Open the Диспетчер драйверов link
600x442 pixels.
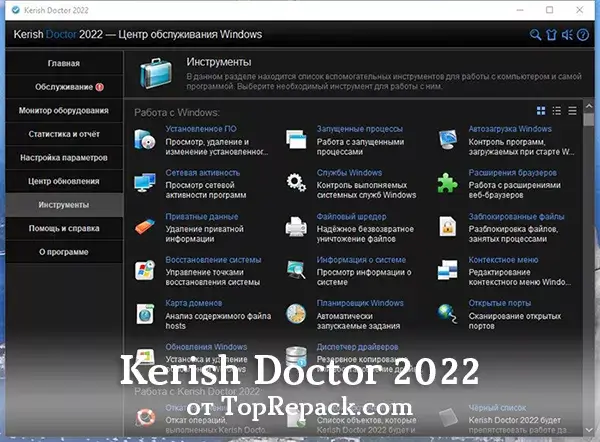(x=357, y=347)
